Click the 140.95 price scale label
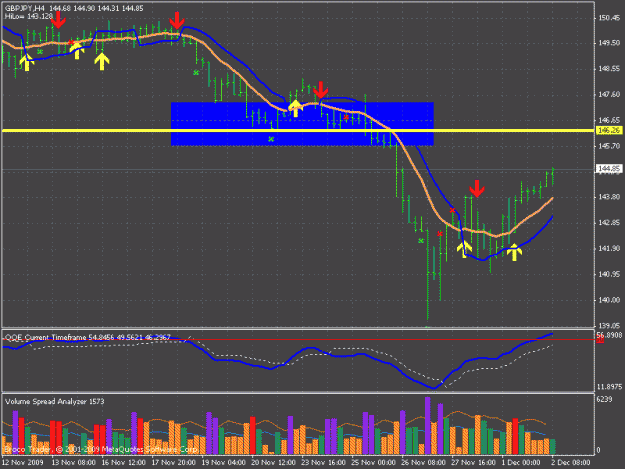Screen dimensions: 625x469 [609, 274]
